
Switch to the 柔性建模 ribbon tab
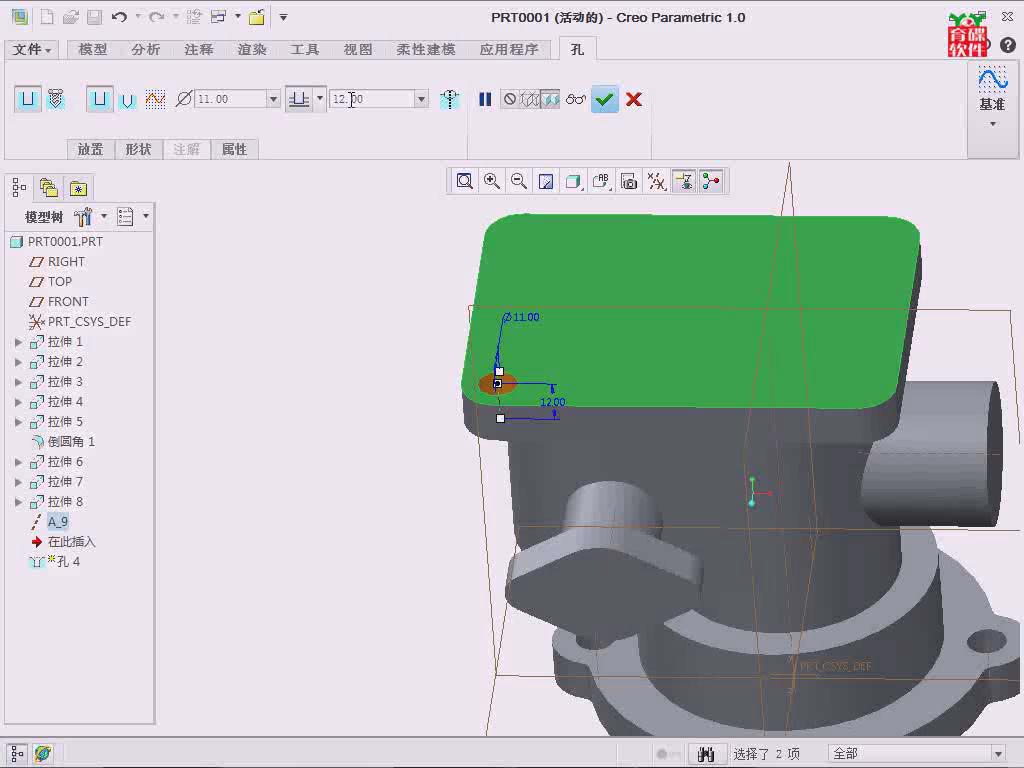426,50
